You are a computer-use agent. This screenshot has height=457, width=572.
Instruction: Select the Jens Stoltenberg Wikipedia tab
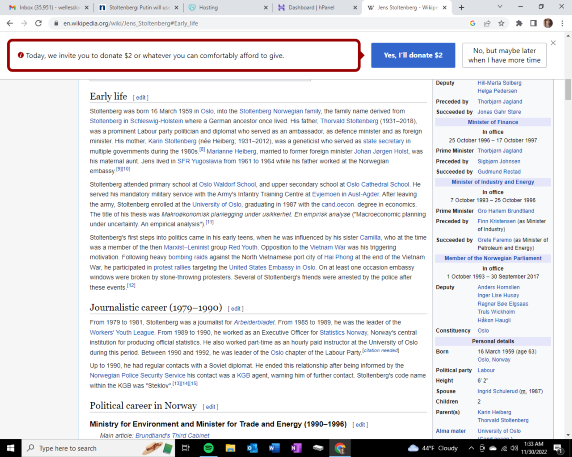(407, 7)
